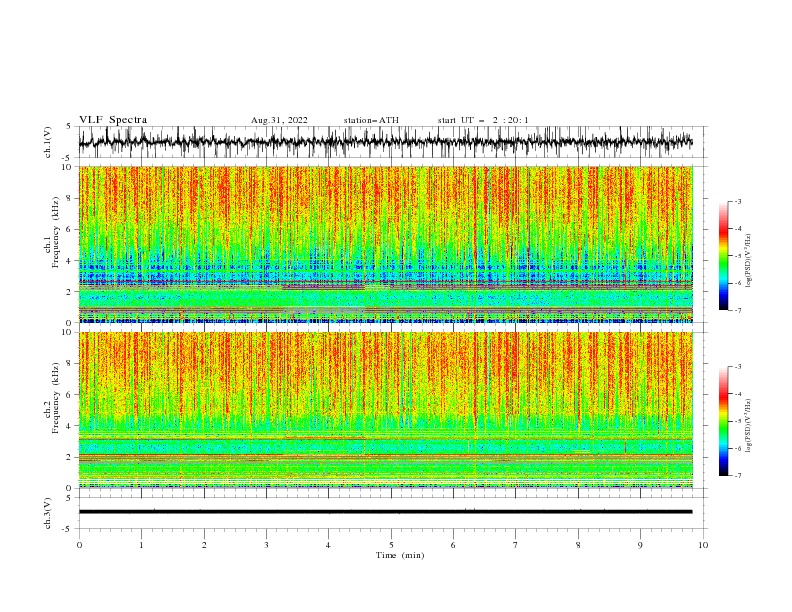
Task: Click the ch.3 flat waveform trace
Action: 385,512
